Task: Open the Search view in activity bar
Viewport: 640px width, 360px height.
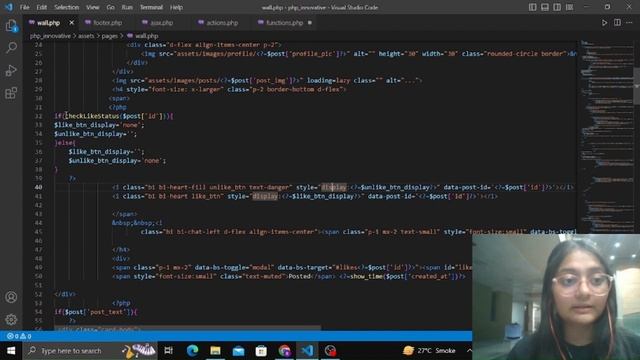Action: point(11,48)
